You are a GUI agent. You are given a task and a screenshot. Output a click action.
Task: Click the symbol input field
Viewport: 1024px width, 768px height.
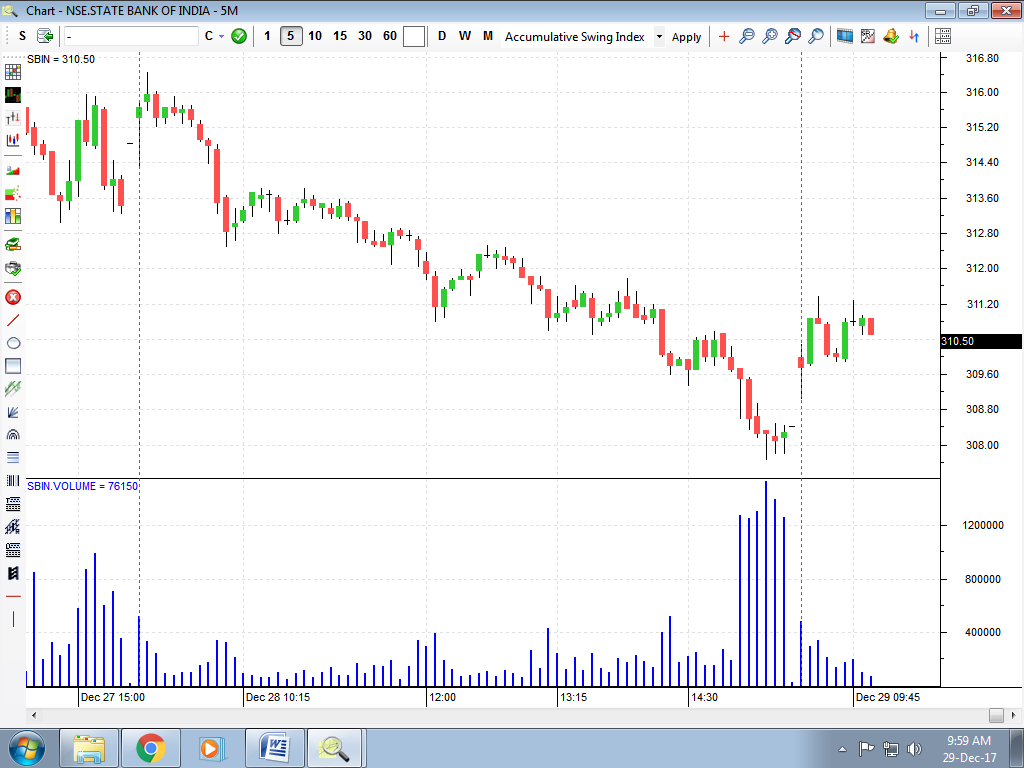[x=131, y=37]
